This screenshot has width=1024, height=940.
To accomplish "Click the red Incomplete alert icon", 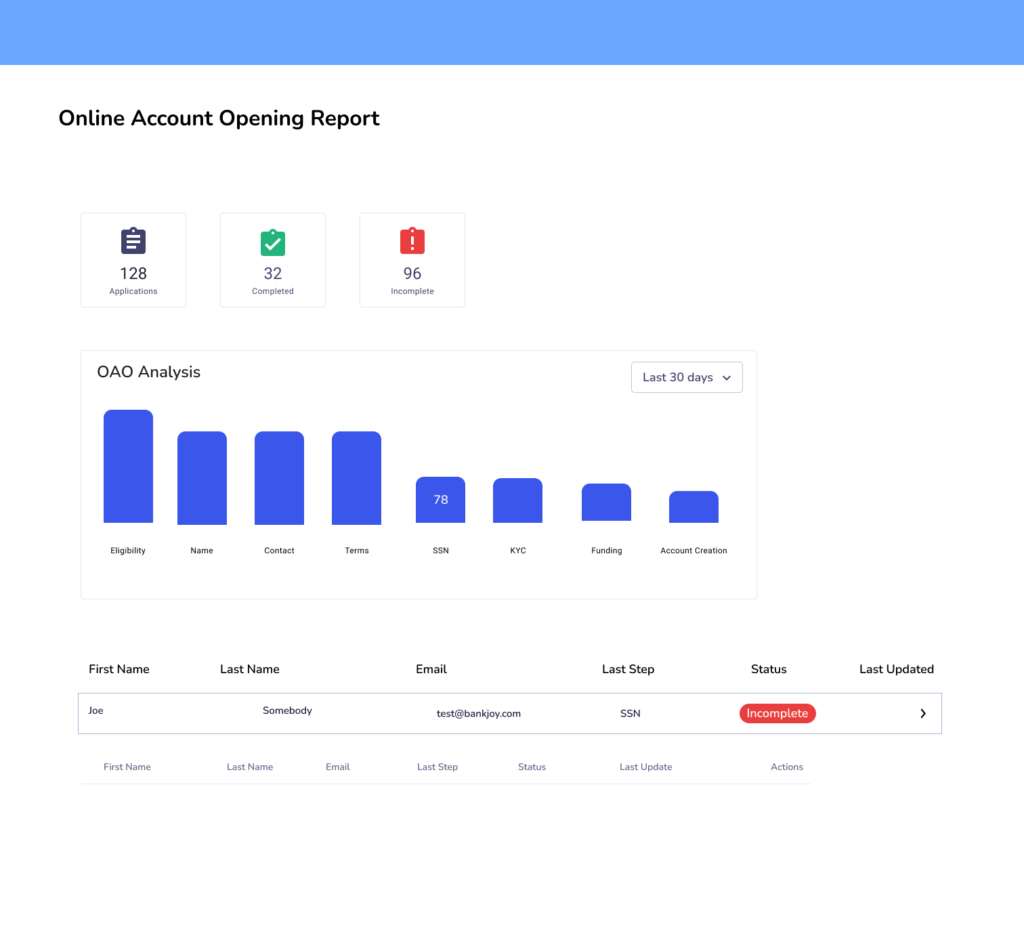I will [412, 241].
